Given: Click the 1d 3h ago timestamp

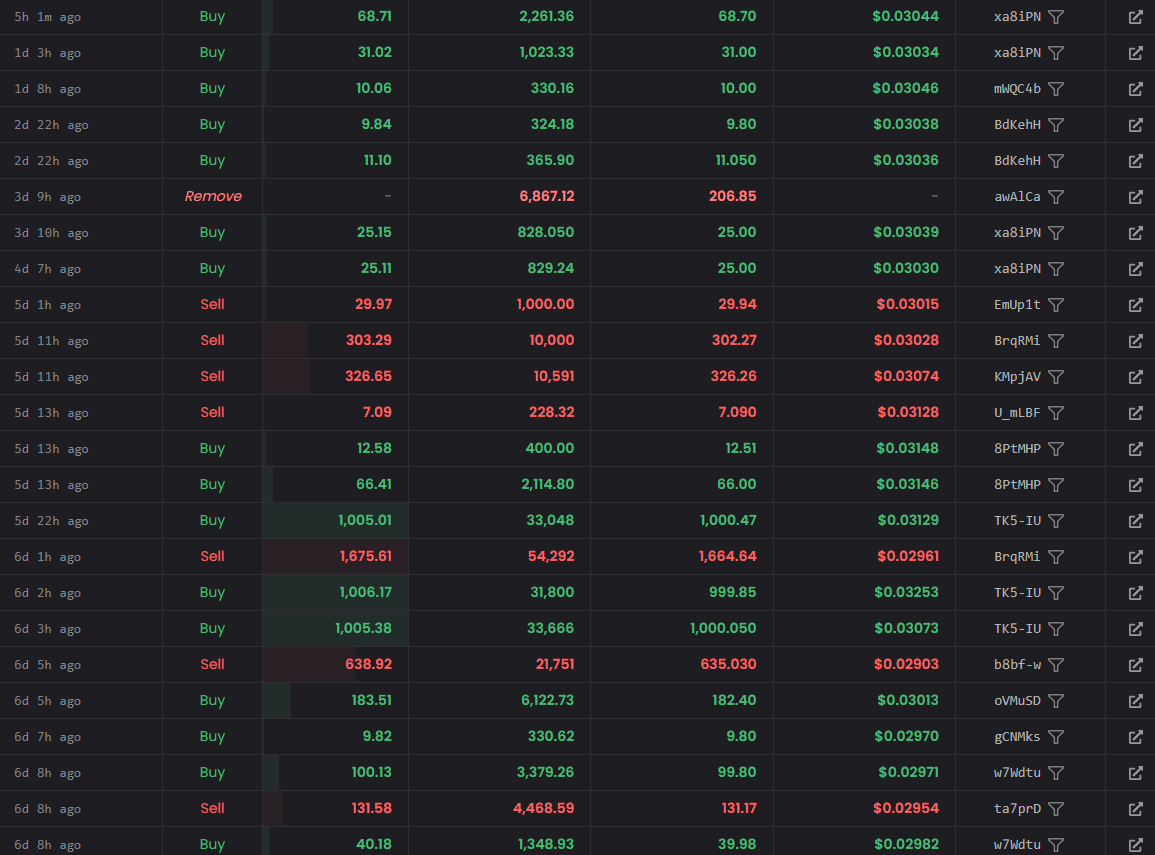Looking at the screenshot, I should tap(47, 53).
